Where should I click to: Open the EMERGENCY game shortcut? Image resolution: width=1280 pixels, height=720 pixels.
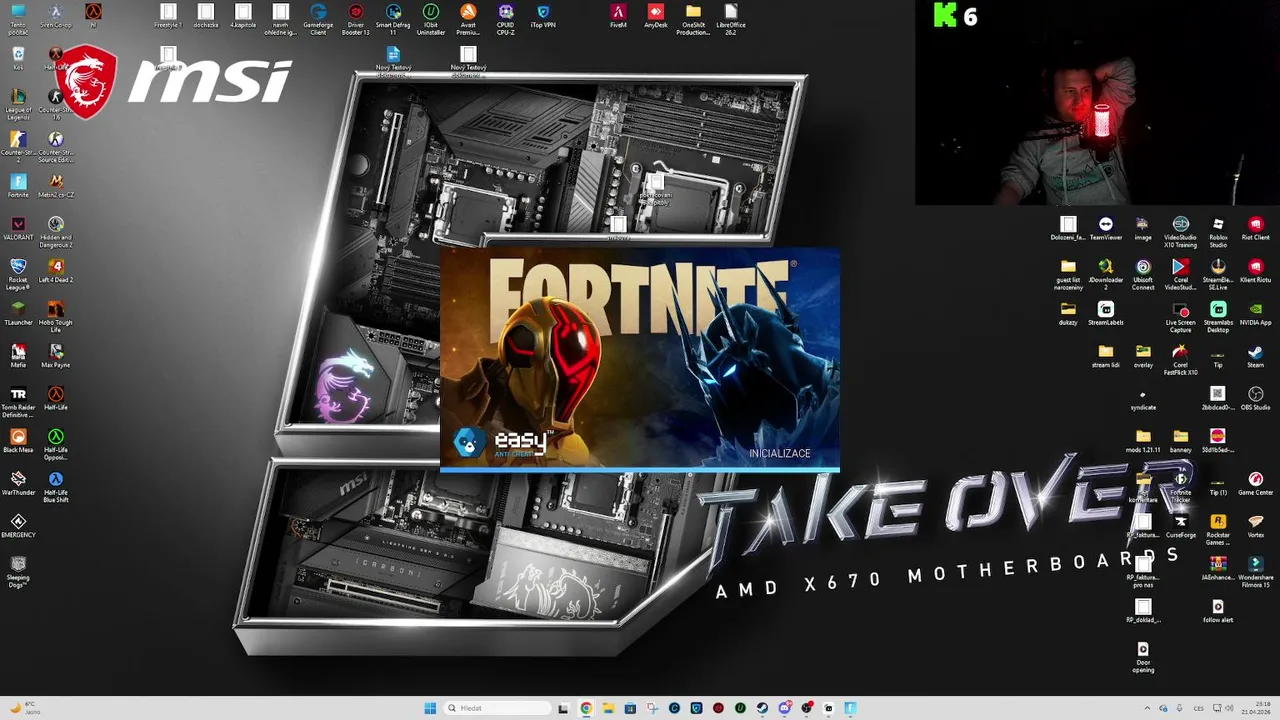(18, 526)
